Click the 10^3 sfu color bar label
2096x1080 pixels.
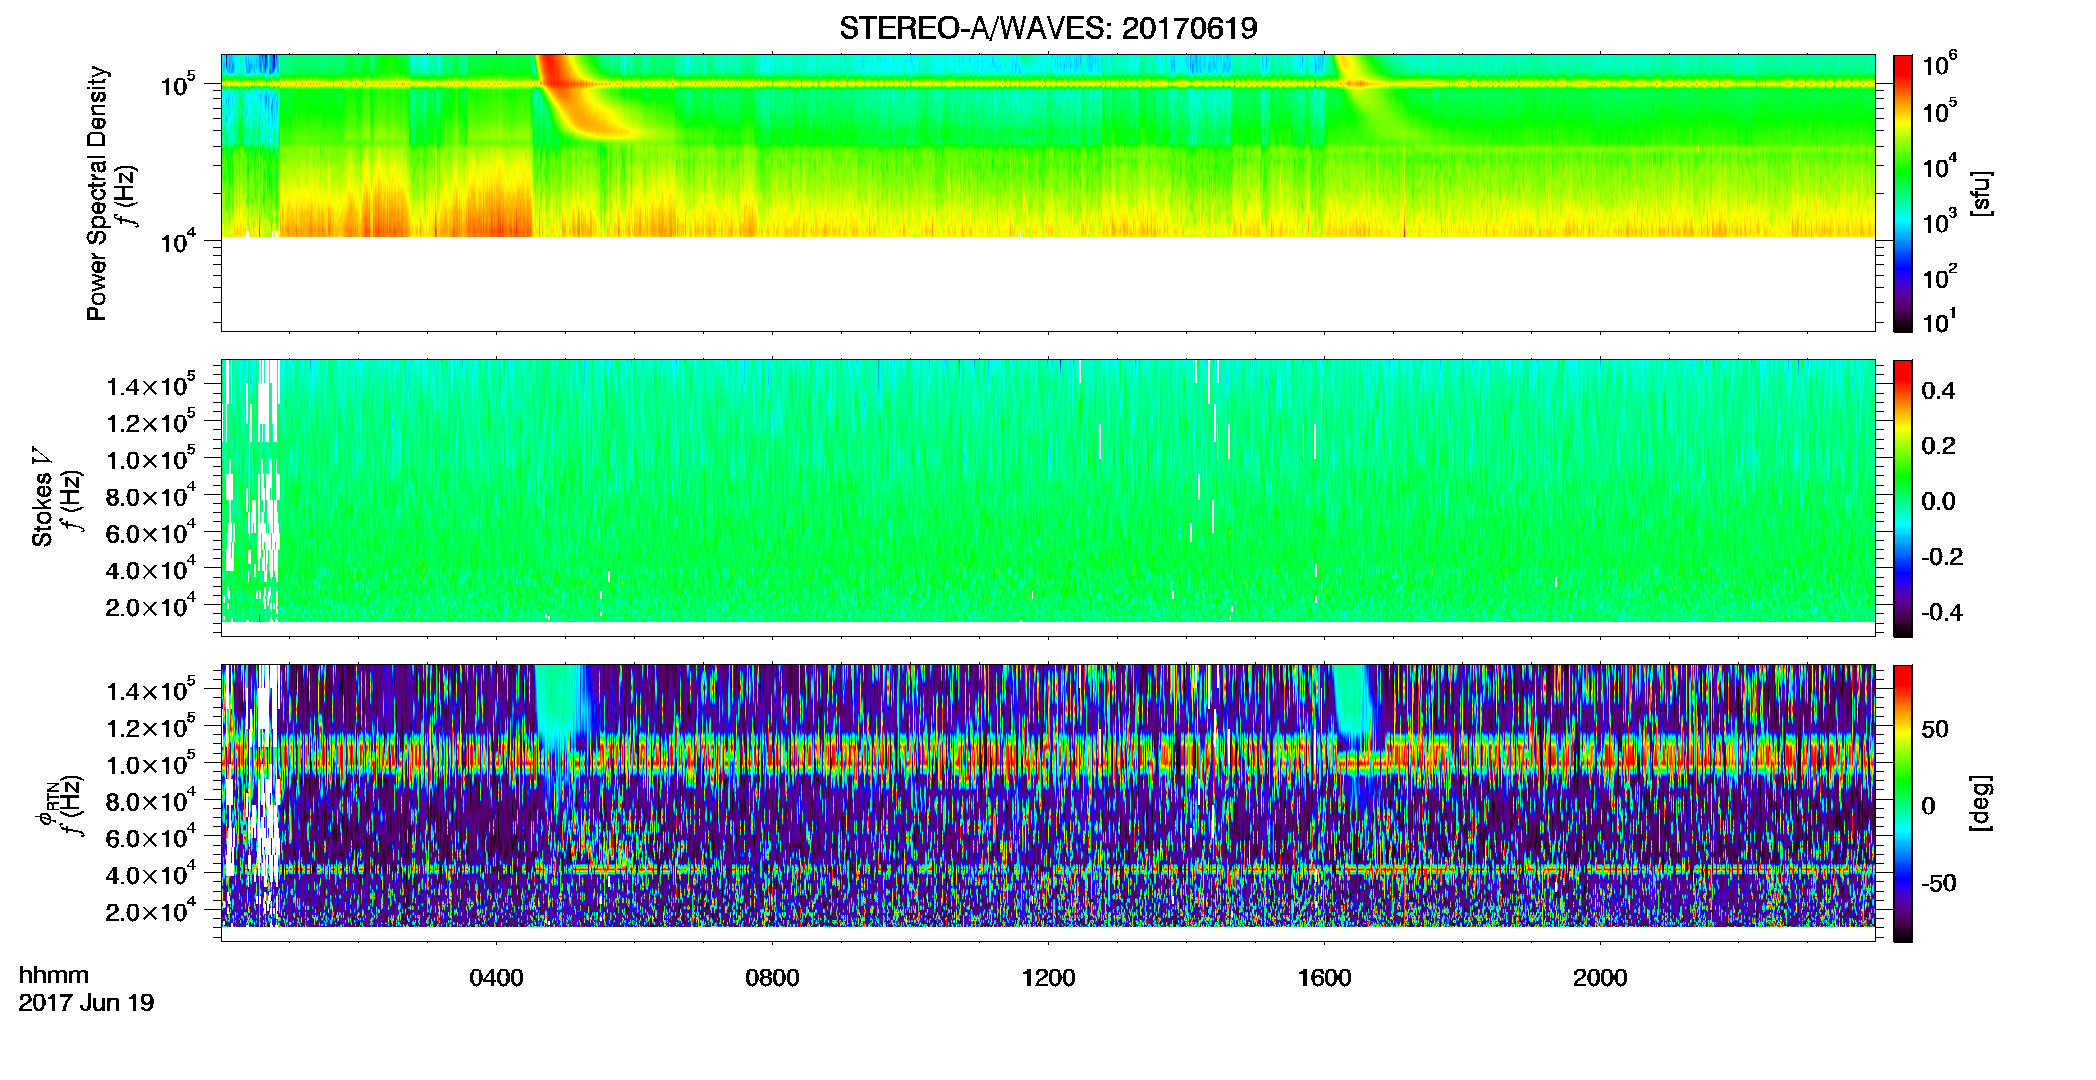pyautogui.click(x=1940, y=220)
